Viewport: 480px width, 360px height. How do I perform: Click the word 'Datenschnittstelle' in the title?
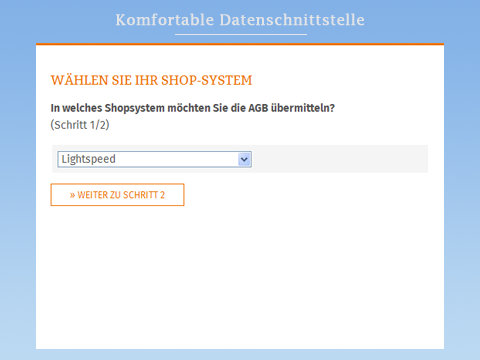coord(292,20)
